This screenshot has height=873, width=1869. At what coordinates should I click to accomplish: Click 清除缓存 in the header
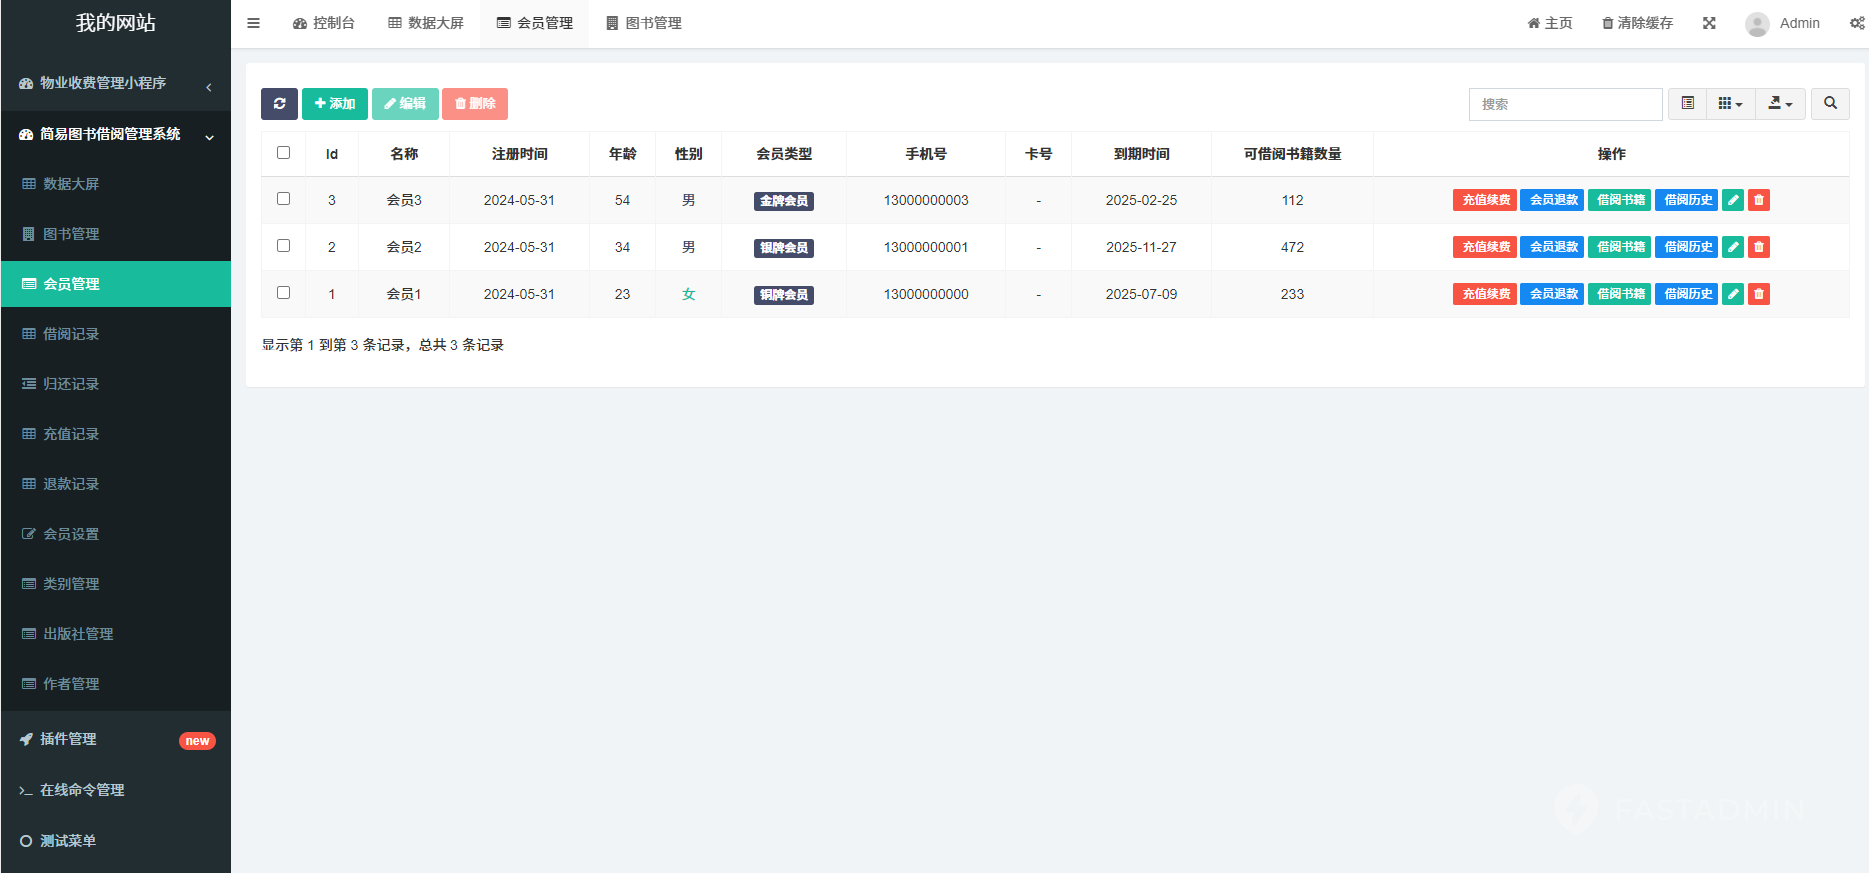pyautogui.click(x=1638, y=23)
